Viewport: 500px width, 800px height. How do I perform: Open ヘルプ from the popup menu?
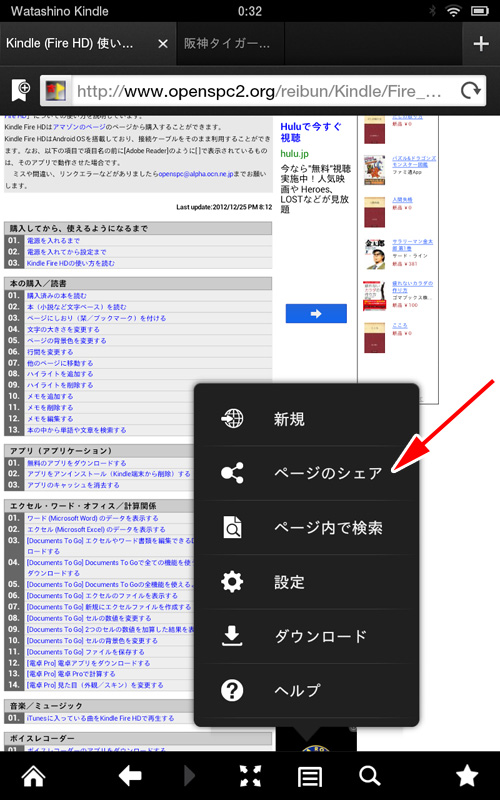(307, 691)
